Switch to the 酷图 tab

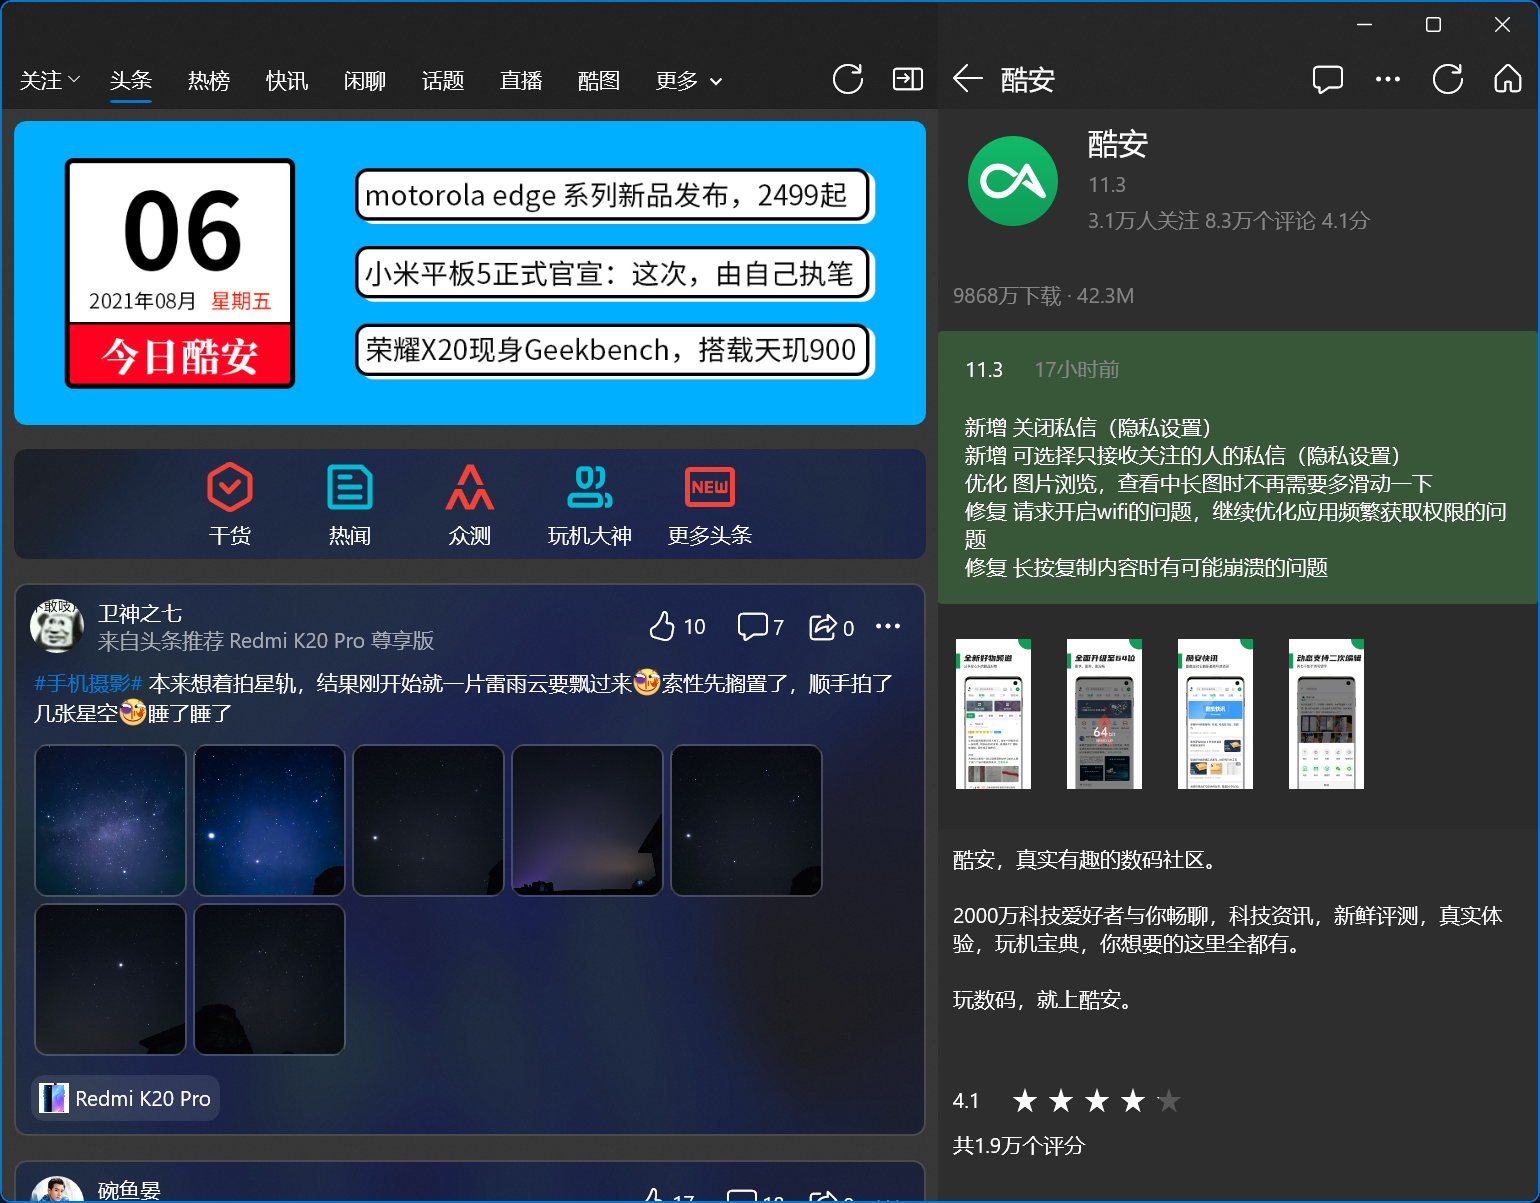[599, 80]
